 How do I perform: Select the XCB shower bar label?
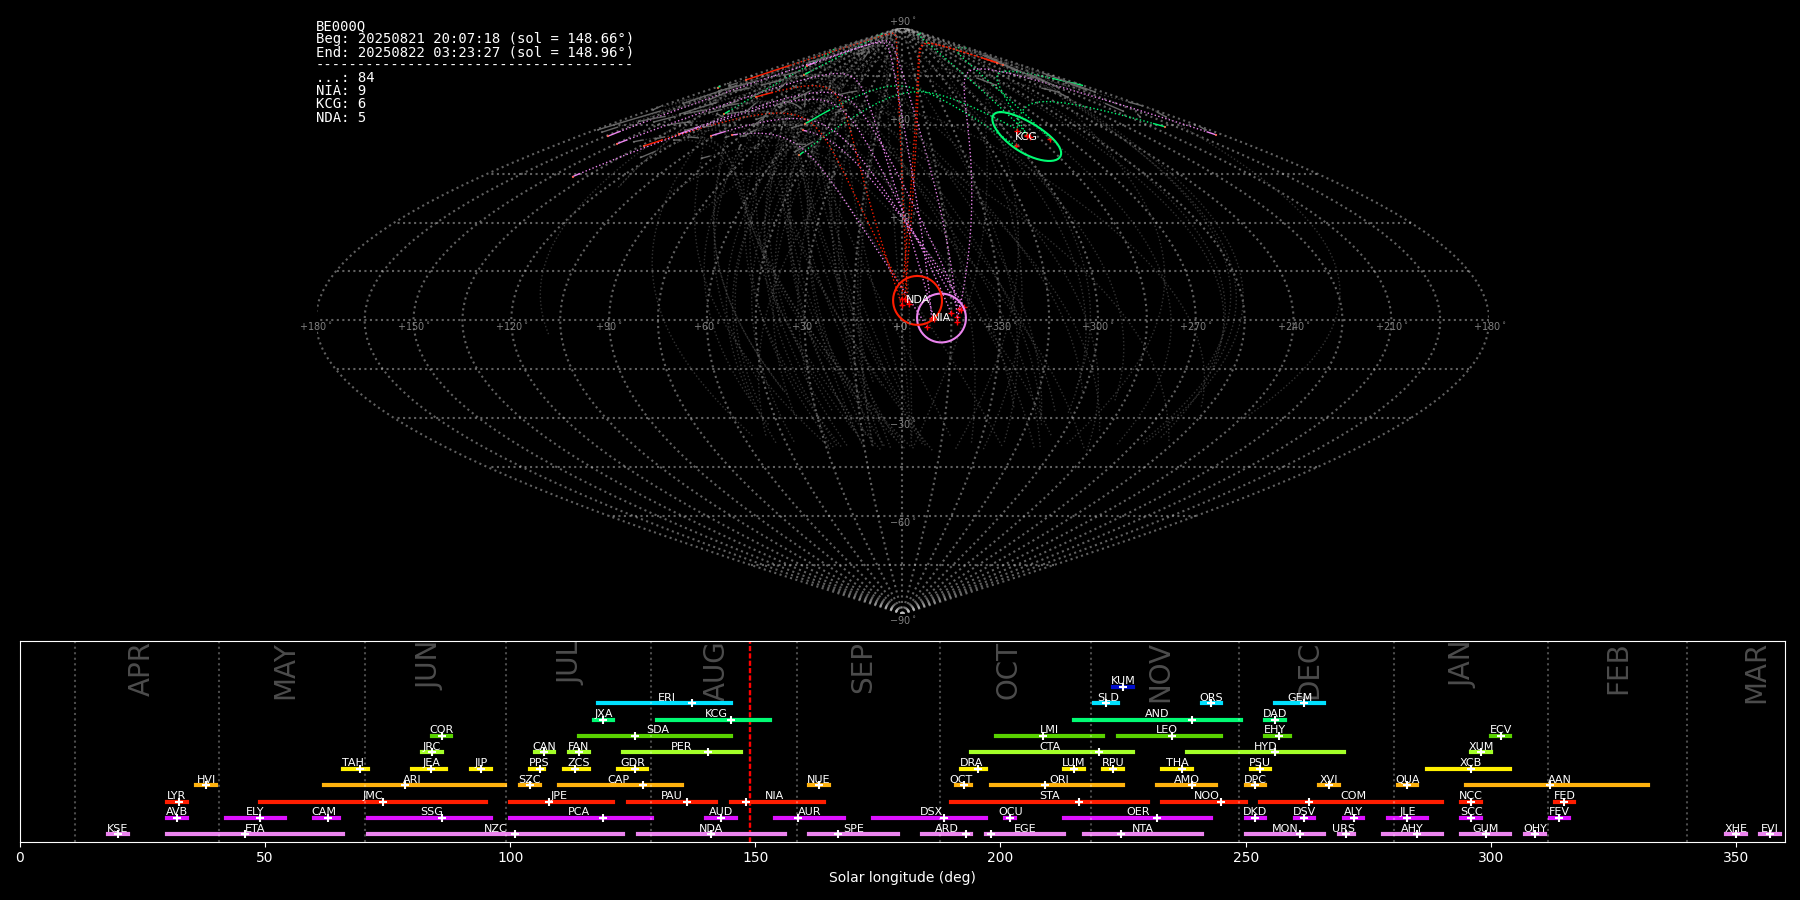click(1470, 763)
